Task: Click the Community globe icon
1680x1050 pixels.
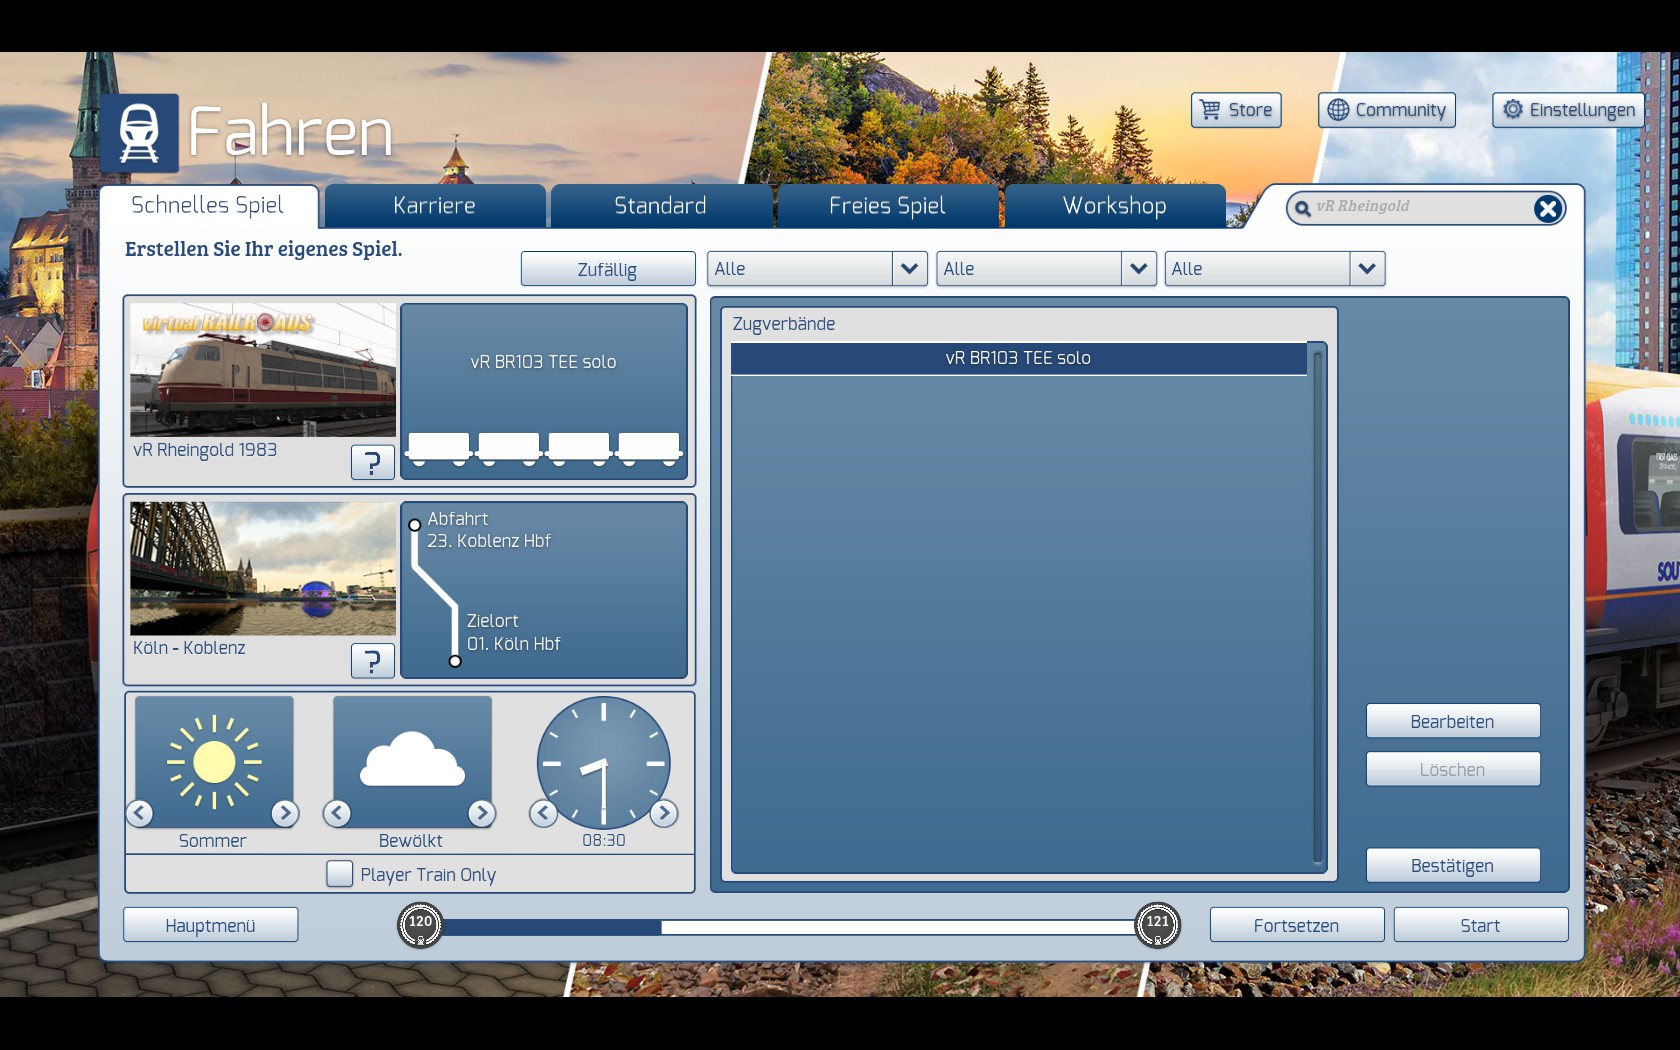Action: tap(1338, 110)
